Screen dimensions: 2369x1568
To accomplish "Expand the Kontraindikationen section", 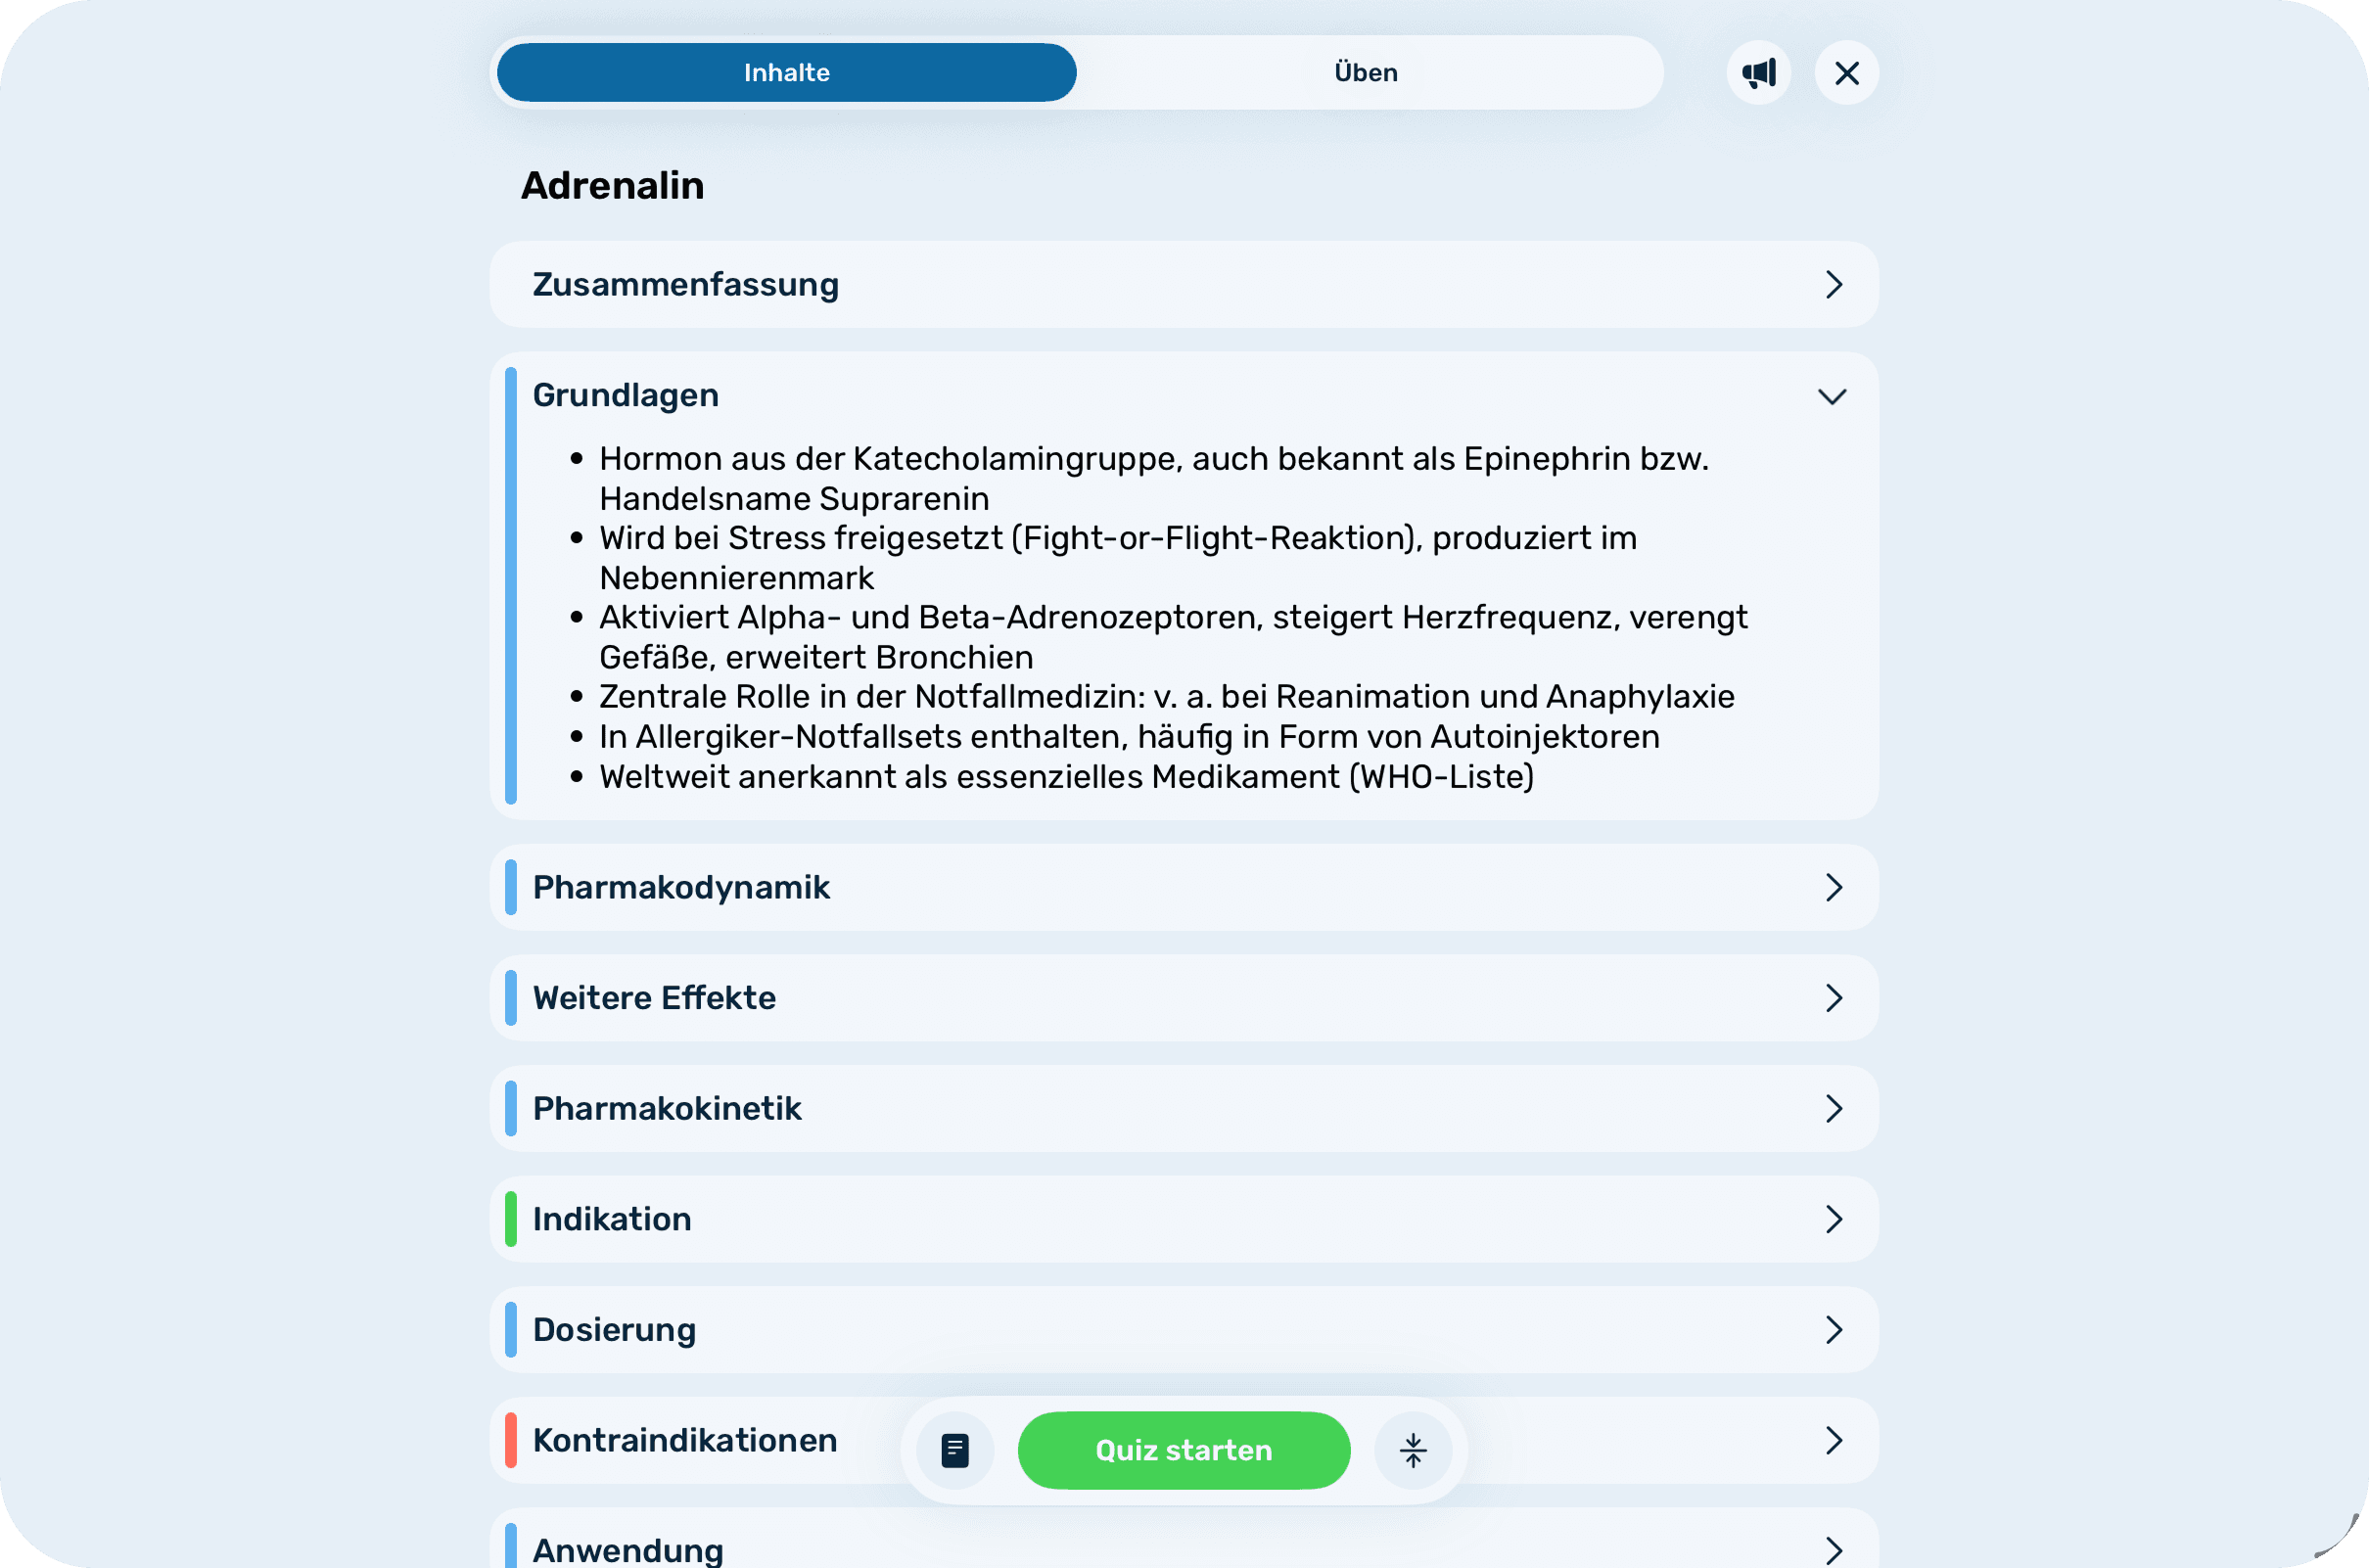I will pyautogui.click(x=1833, y=1440).
